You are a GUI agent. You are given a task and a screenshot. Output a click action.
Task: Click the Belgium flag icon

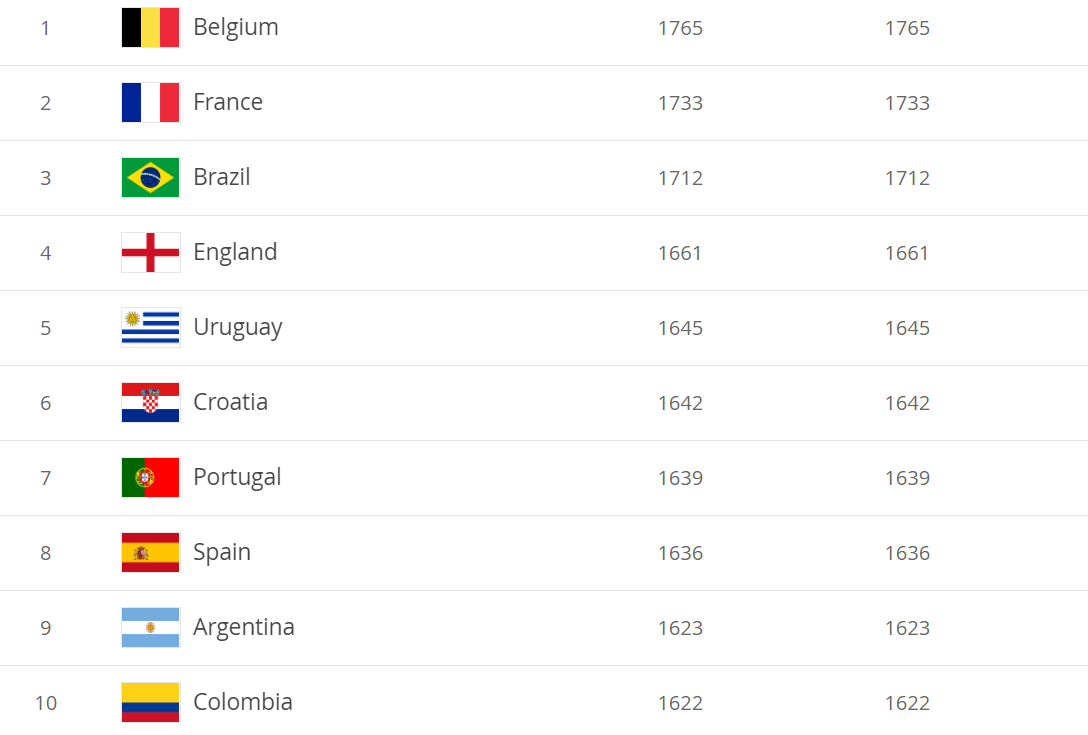click(x=151, y=28)
